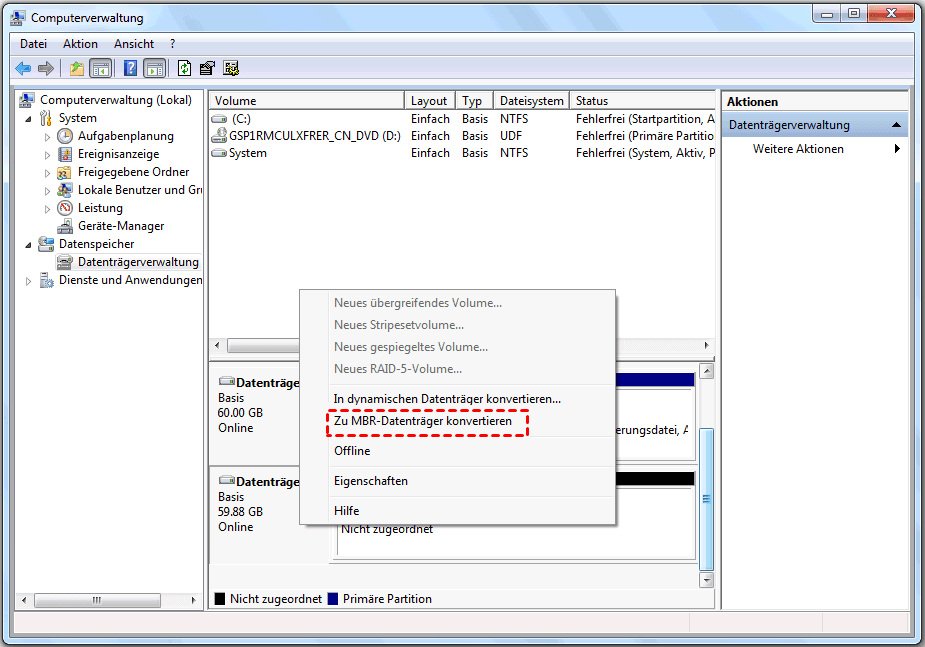Image resolution: width=925 pixels, height=647 pixels.
Task: Click the Up one level folder icon
Action: click(x=77, y=68)
